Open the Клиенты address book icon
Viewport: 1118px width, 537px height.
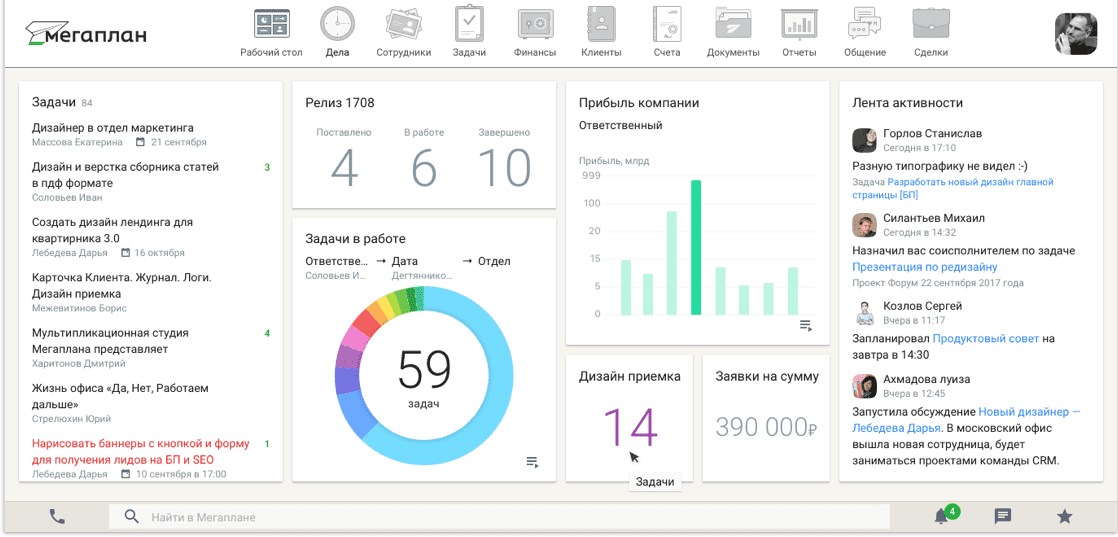(x=600, y=24)
